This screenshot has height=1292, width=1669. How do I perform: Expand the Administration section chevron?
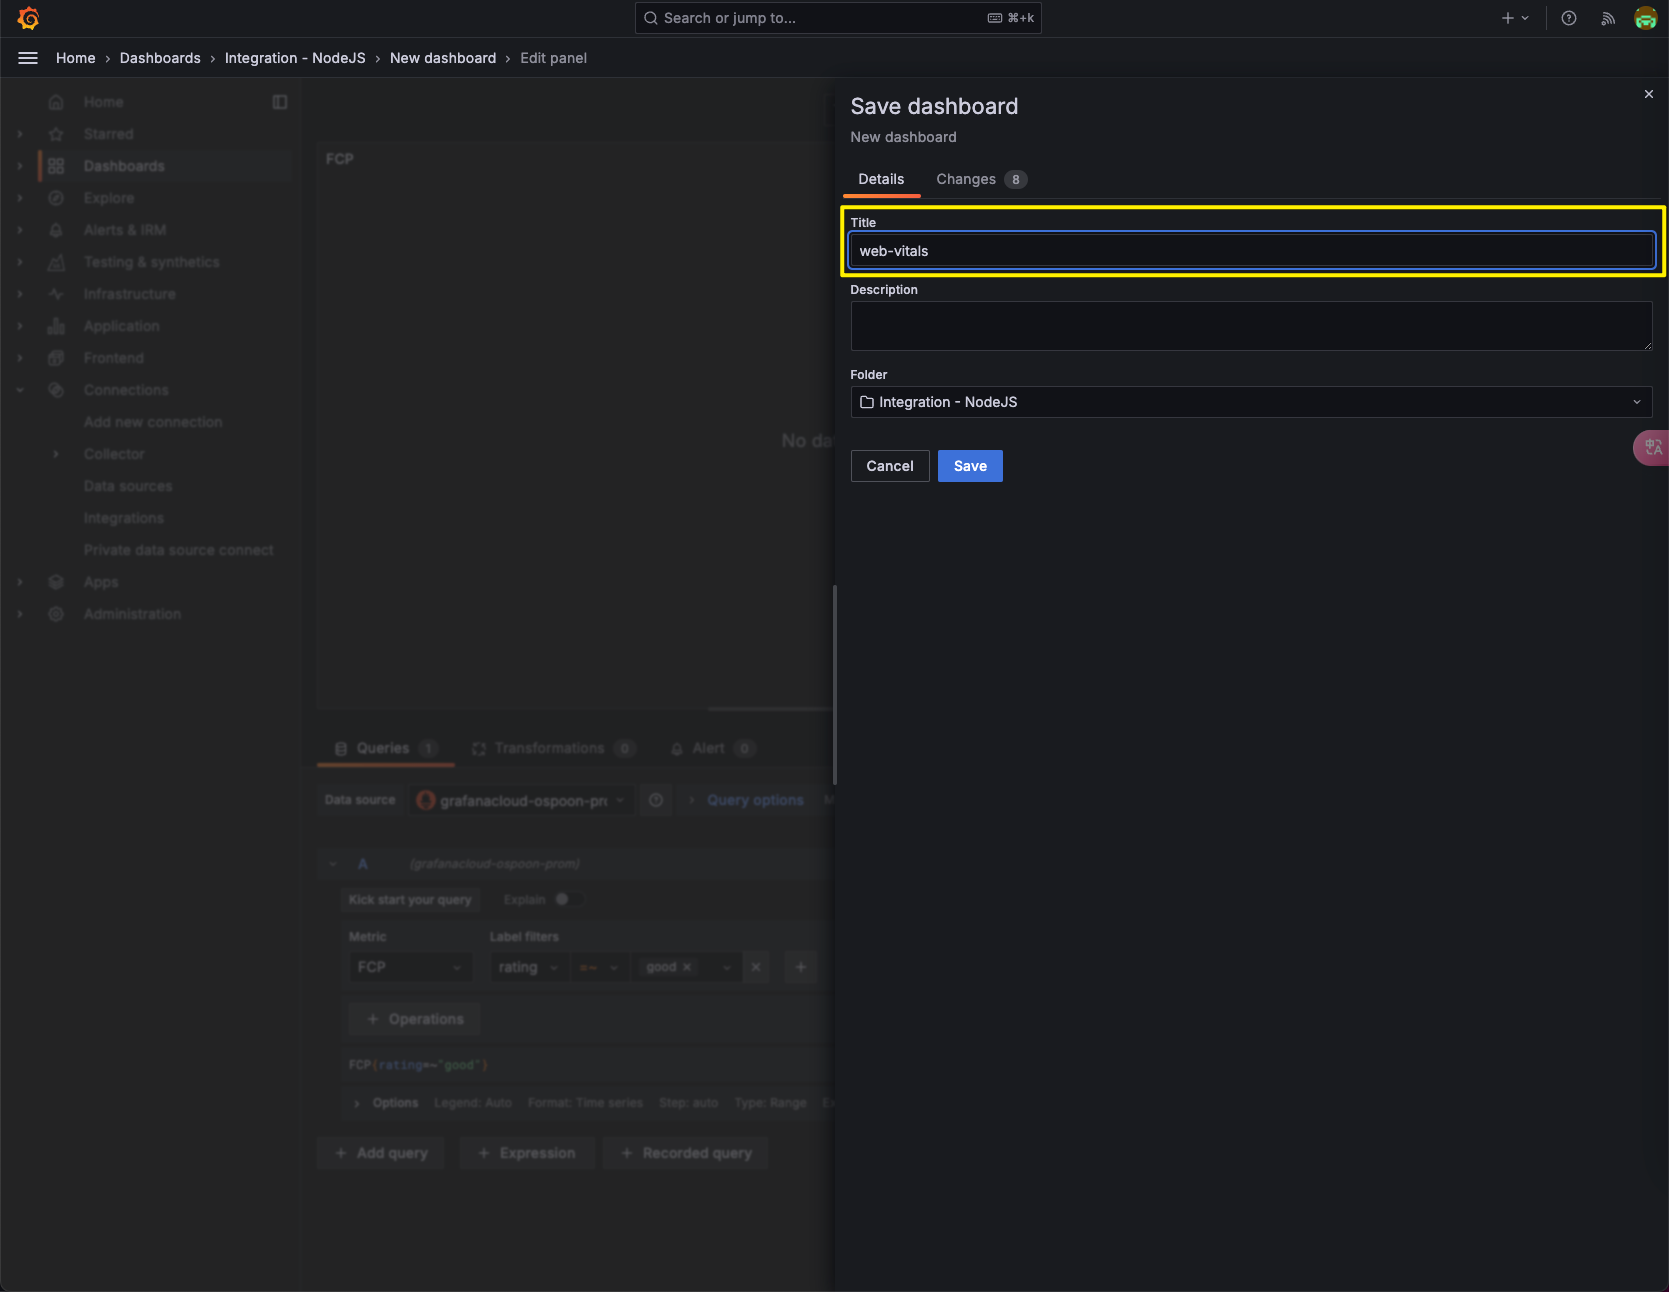(20, 614)
